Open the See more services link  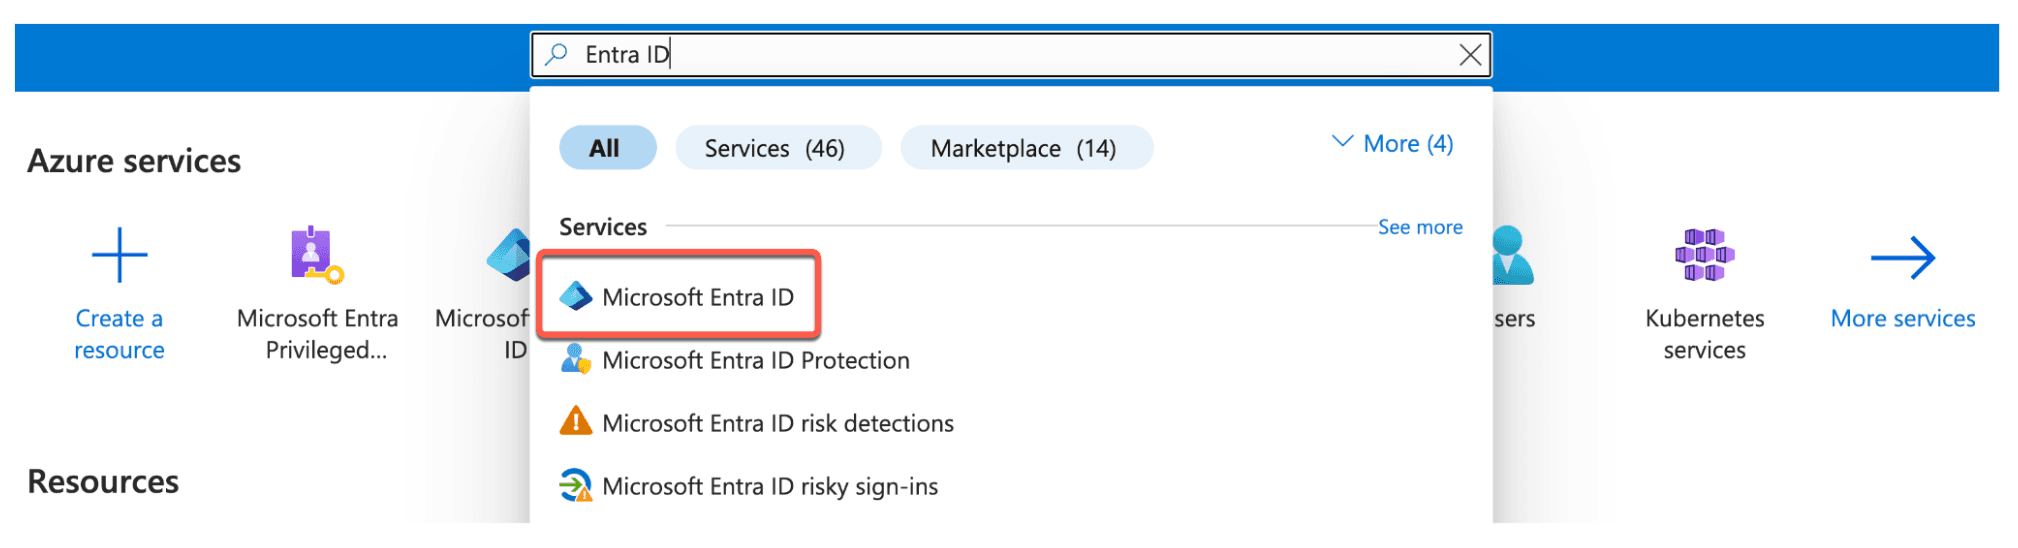(1420, 227)
